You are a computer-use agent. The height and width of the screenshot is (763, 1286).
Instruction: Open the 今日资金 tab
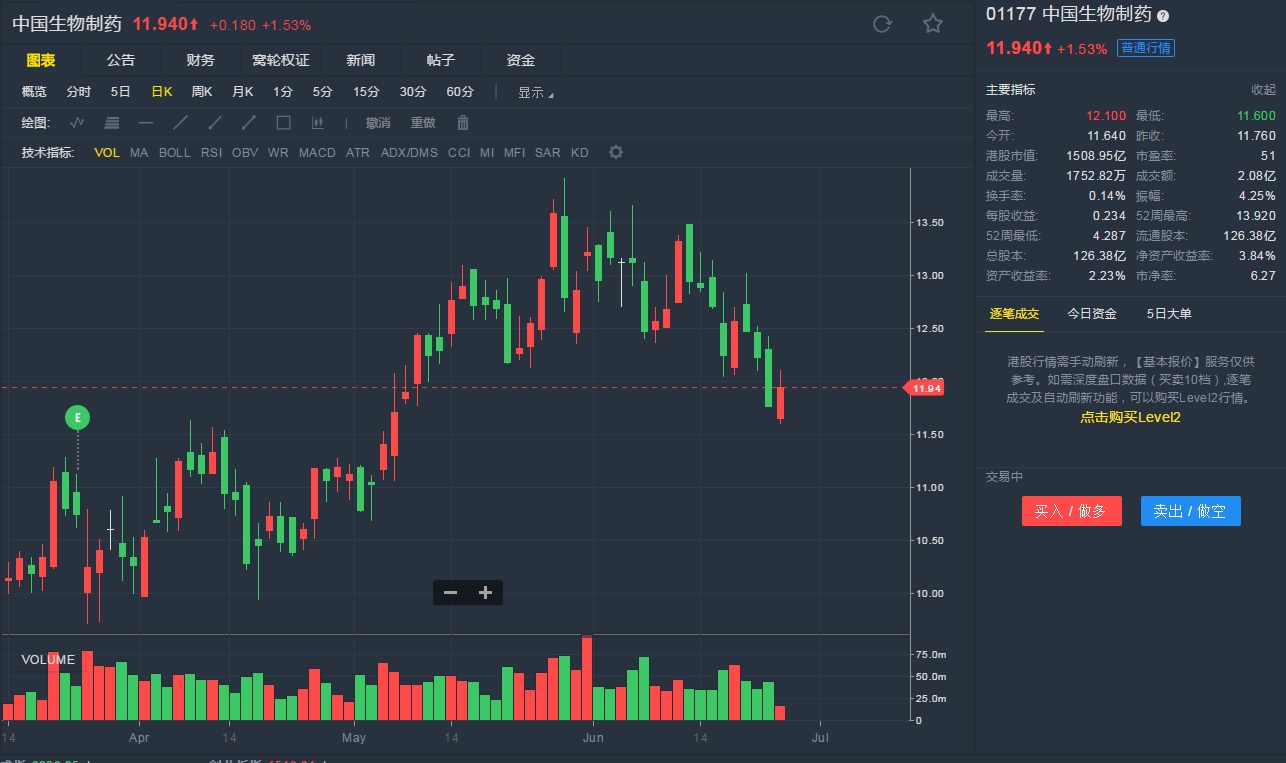click(x=1092, y=314)
